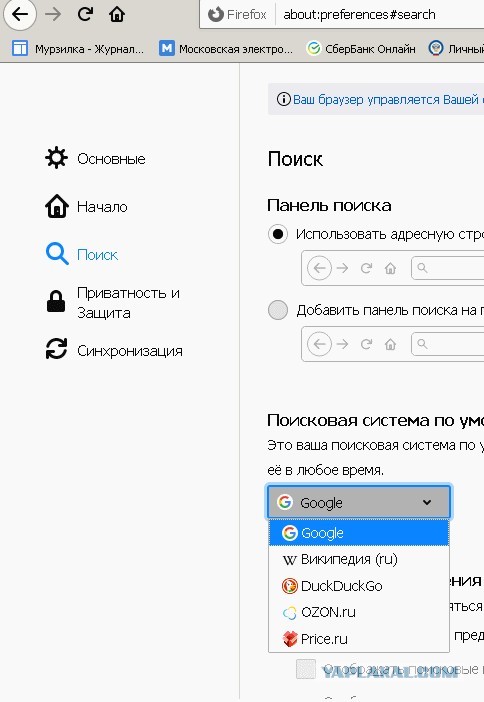
Task: Click the OZON.ru cloud icon
Action: pyautogui.click(x=290, y=612)
